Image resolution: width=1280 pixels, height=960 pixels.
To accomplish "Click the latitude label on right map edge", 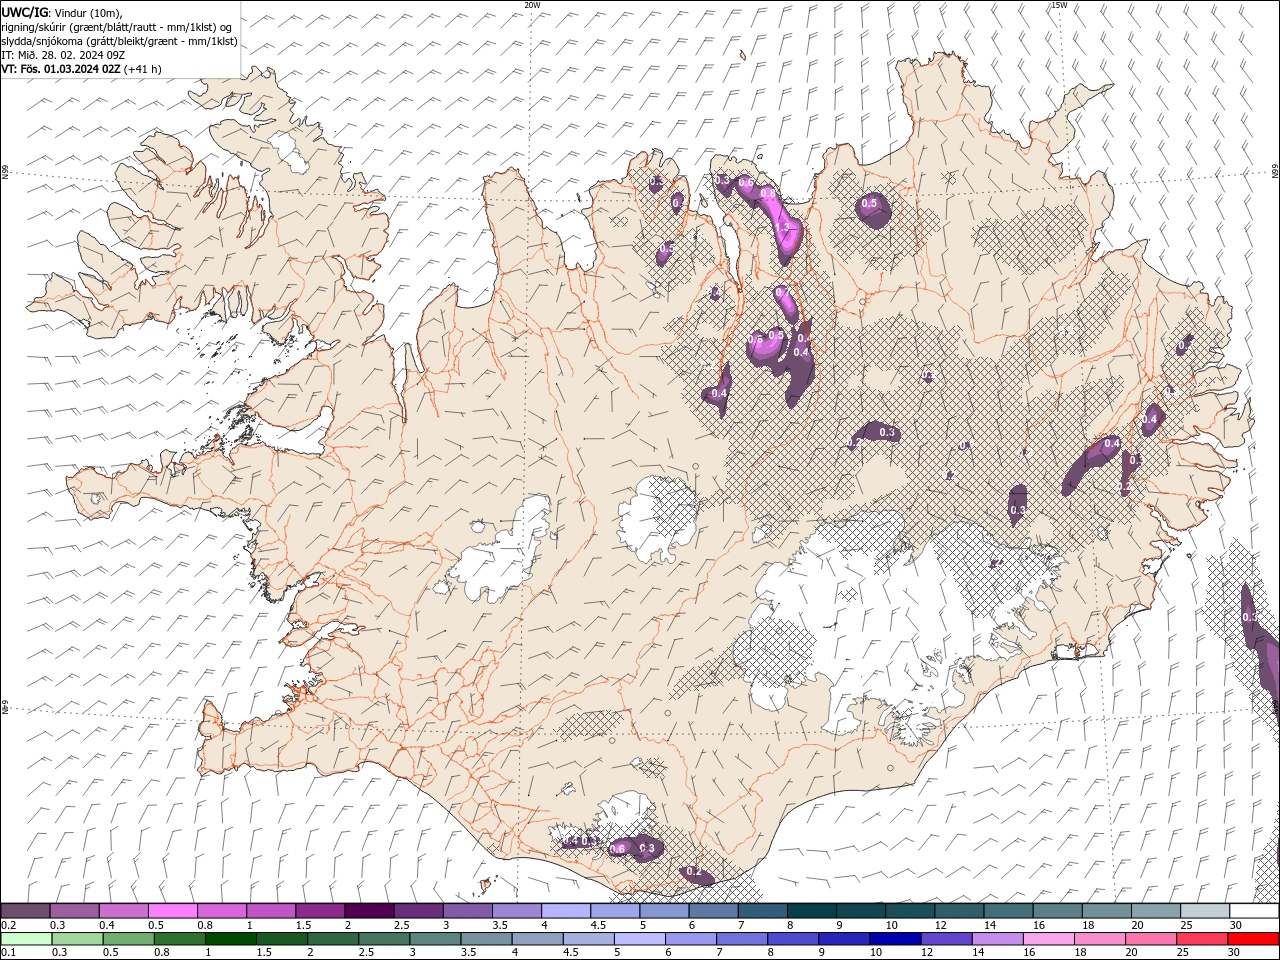I will point(1275,172).
